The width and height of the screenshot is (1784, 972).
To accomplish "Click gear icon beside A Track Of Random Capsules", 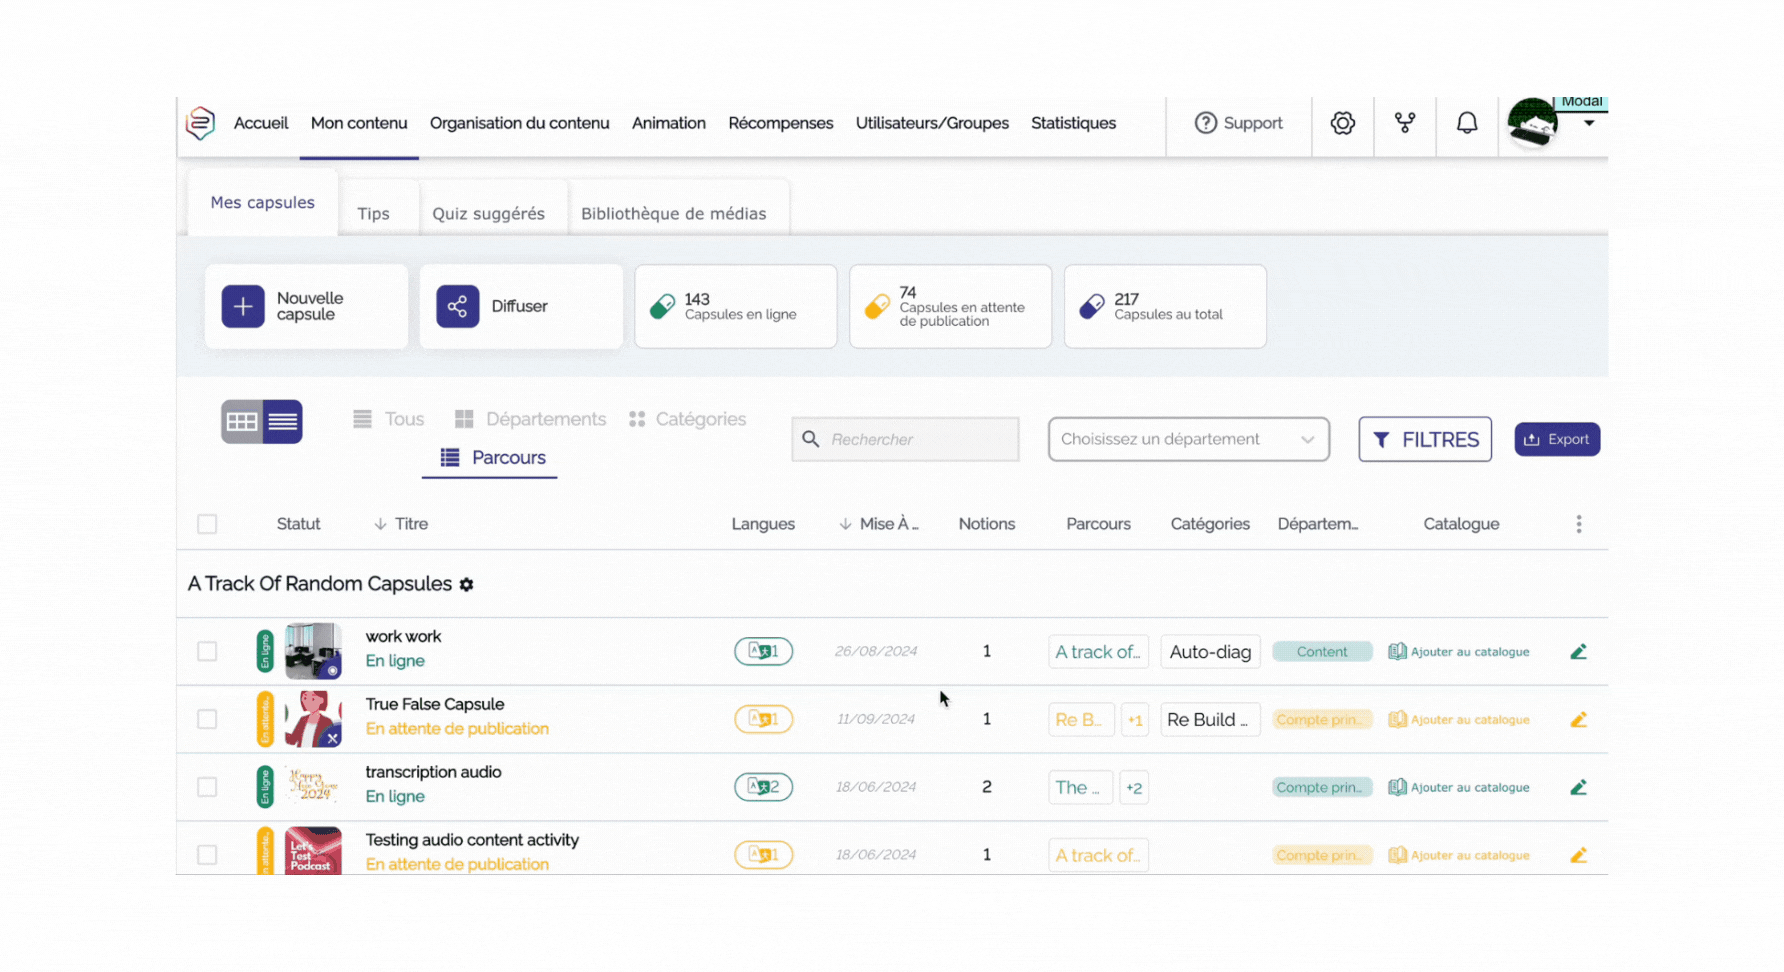I will [467, 585].
